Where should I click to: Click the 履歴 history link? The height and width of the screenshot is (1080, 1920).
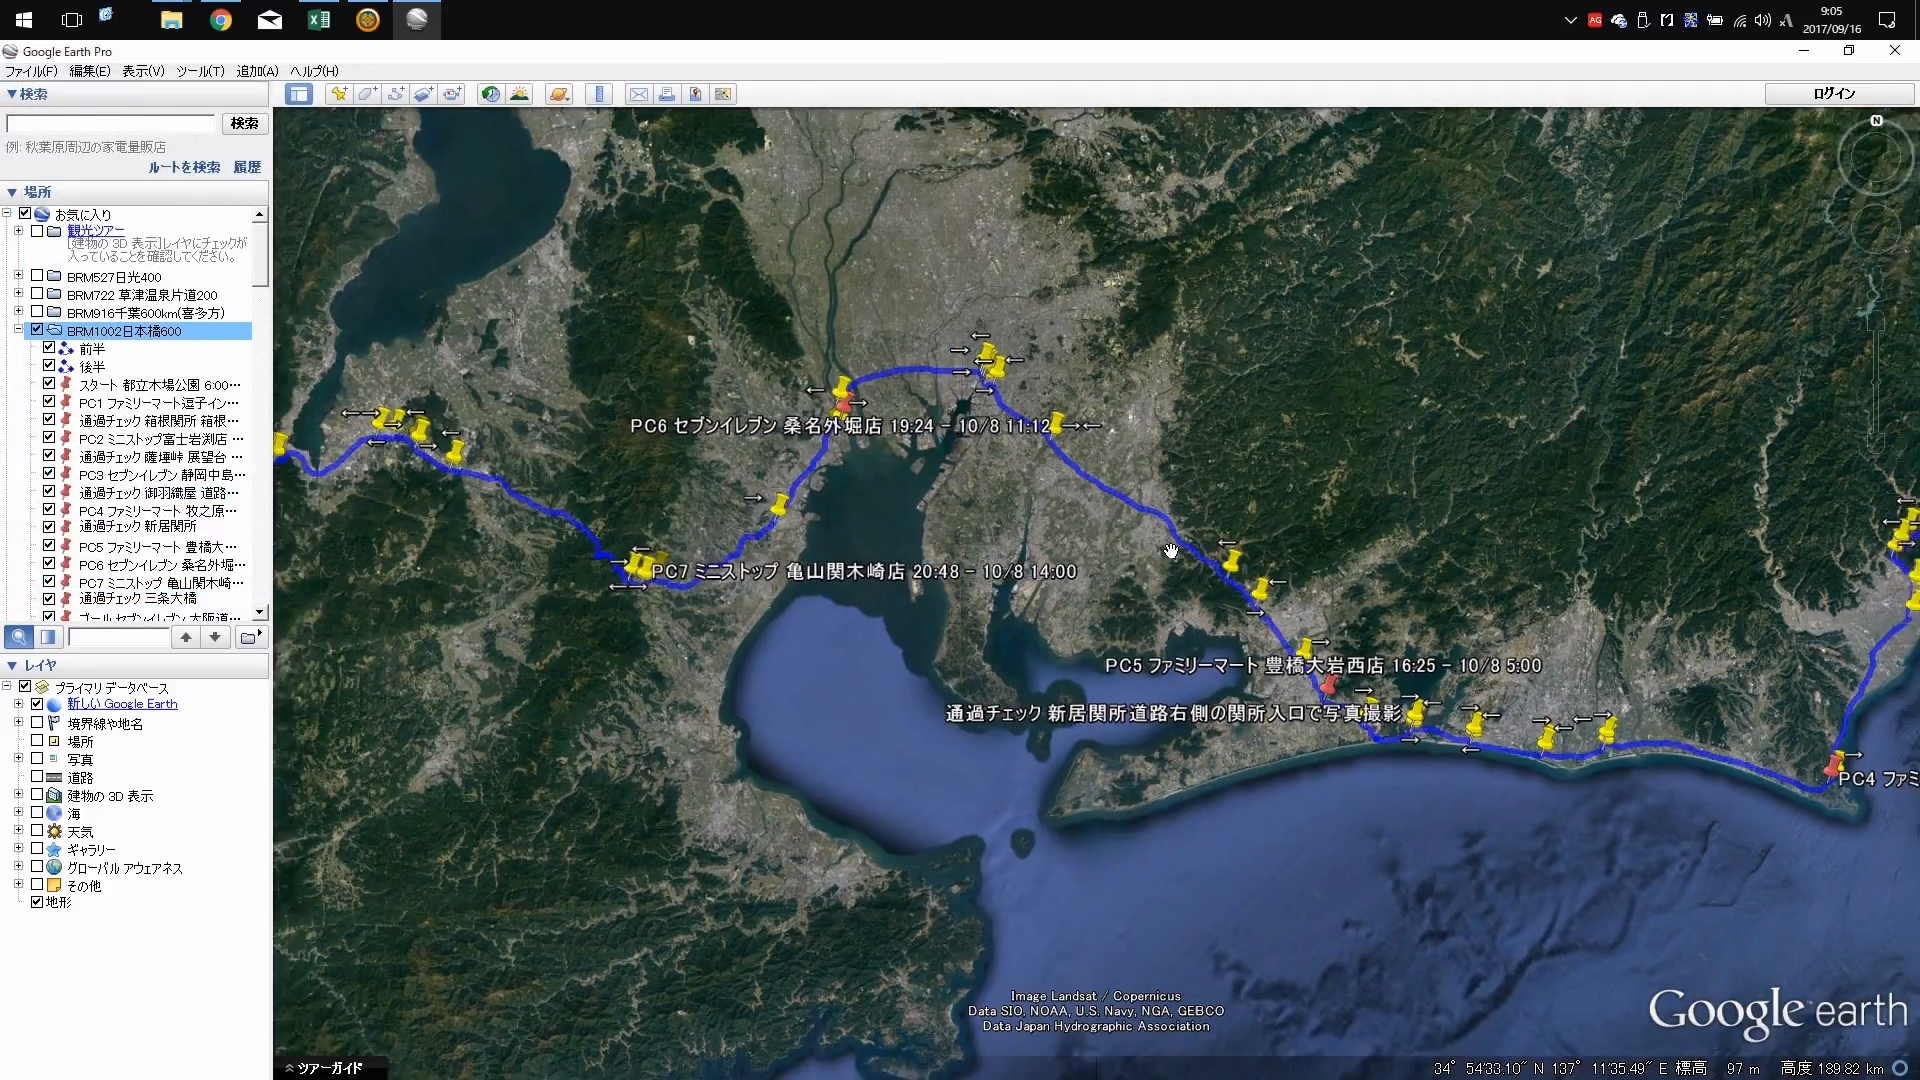tap(247, 167)
